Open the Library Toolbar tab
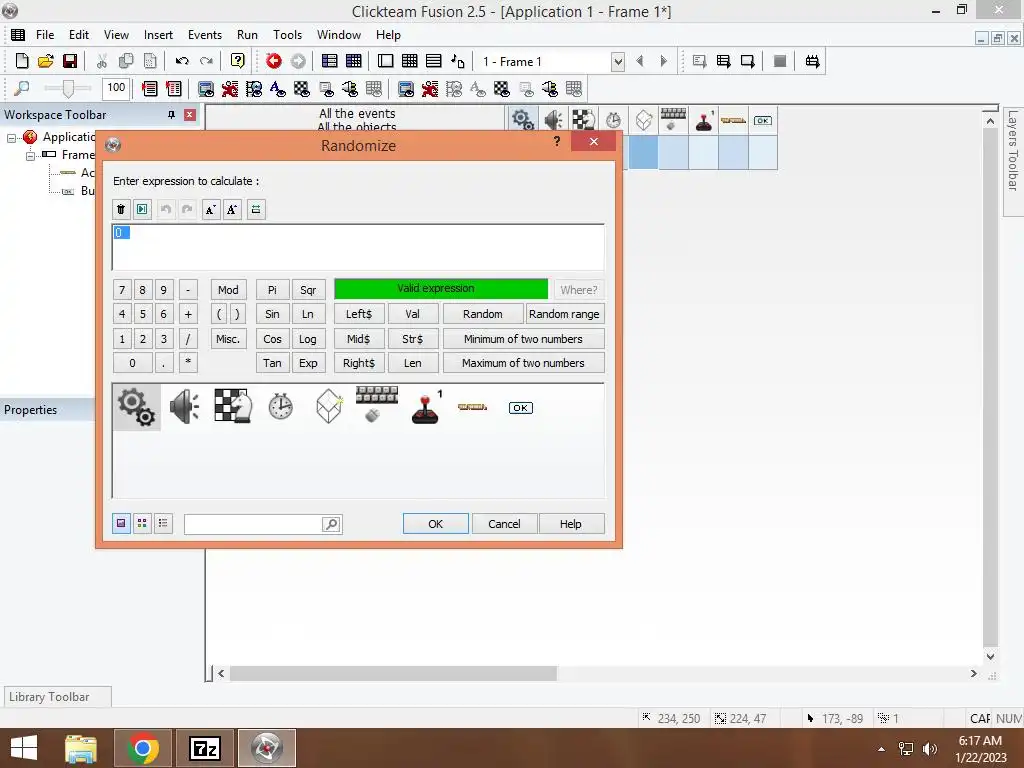The height and width of the screenshot is (768, 1024). click(57, 697)
